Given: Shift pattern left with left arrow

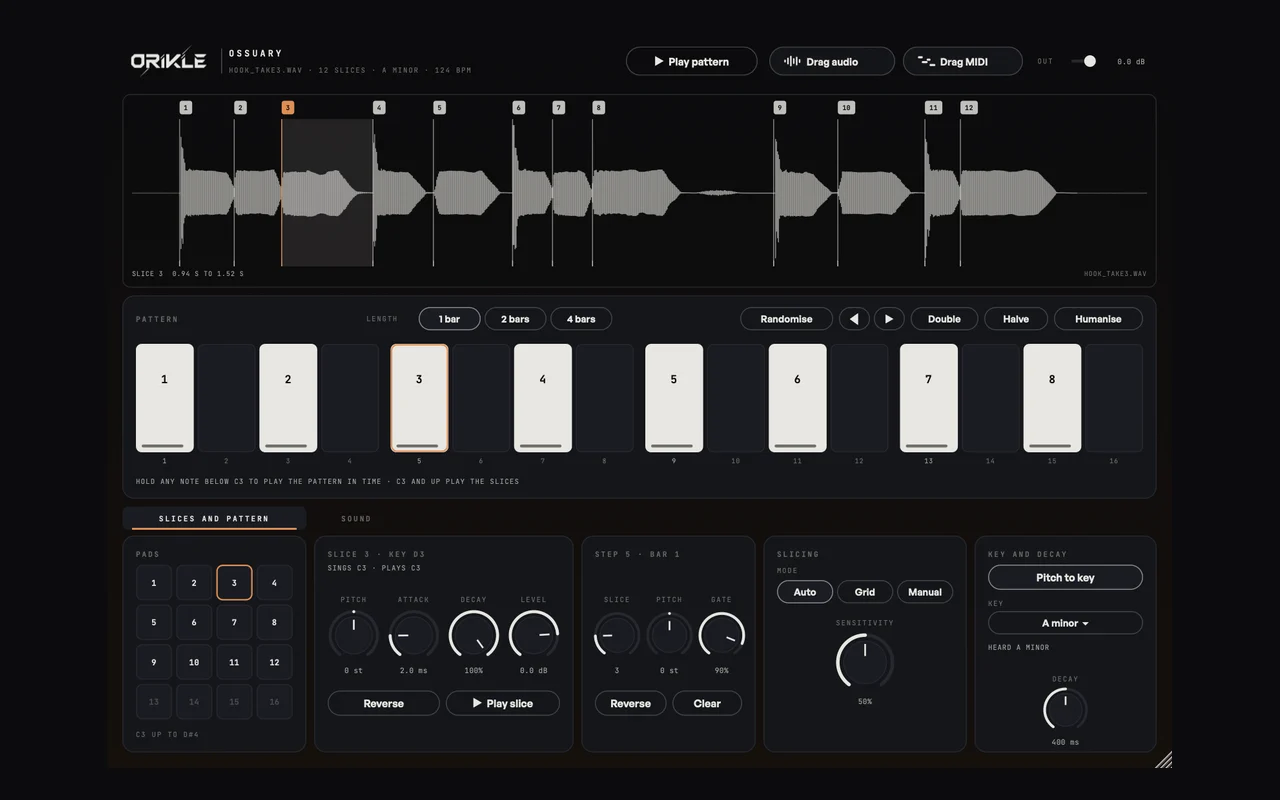Looking at the screenshot, I should pos(854,319).
